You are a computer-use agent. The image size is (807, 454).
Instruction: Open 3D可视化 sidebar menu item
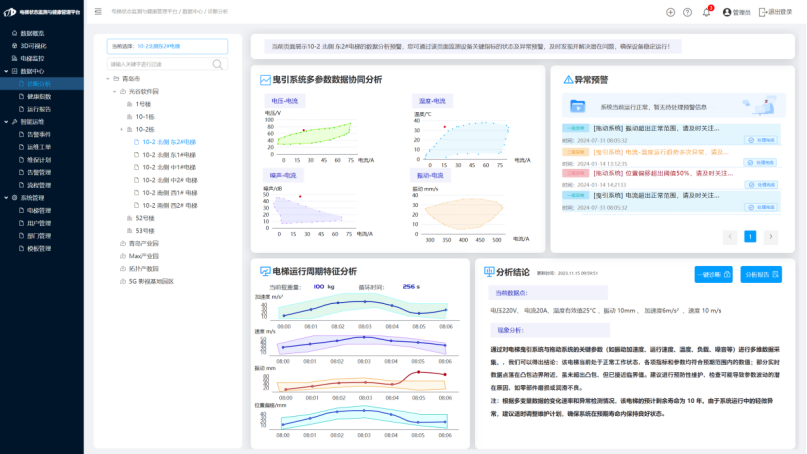pos(34,46)
